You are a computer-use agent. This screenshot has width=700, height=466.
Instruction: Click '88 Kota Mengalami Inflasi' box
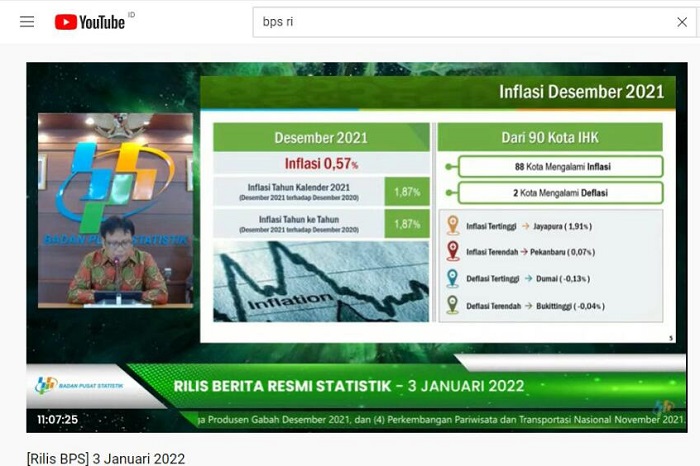[561, 166]
